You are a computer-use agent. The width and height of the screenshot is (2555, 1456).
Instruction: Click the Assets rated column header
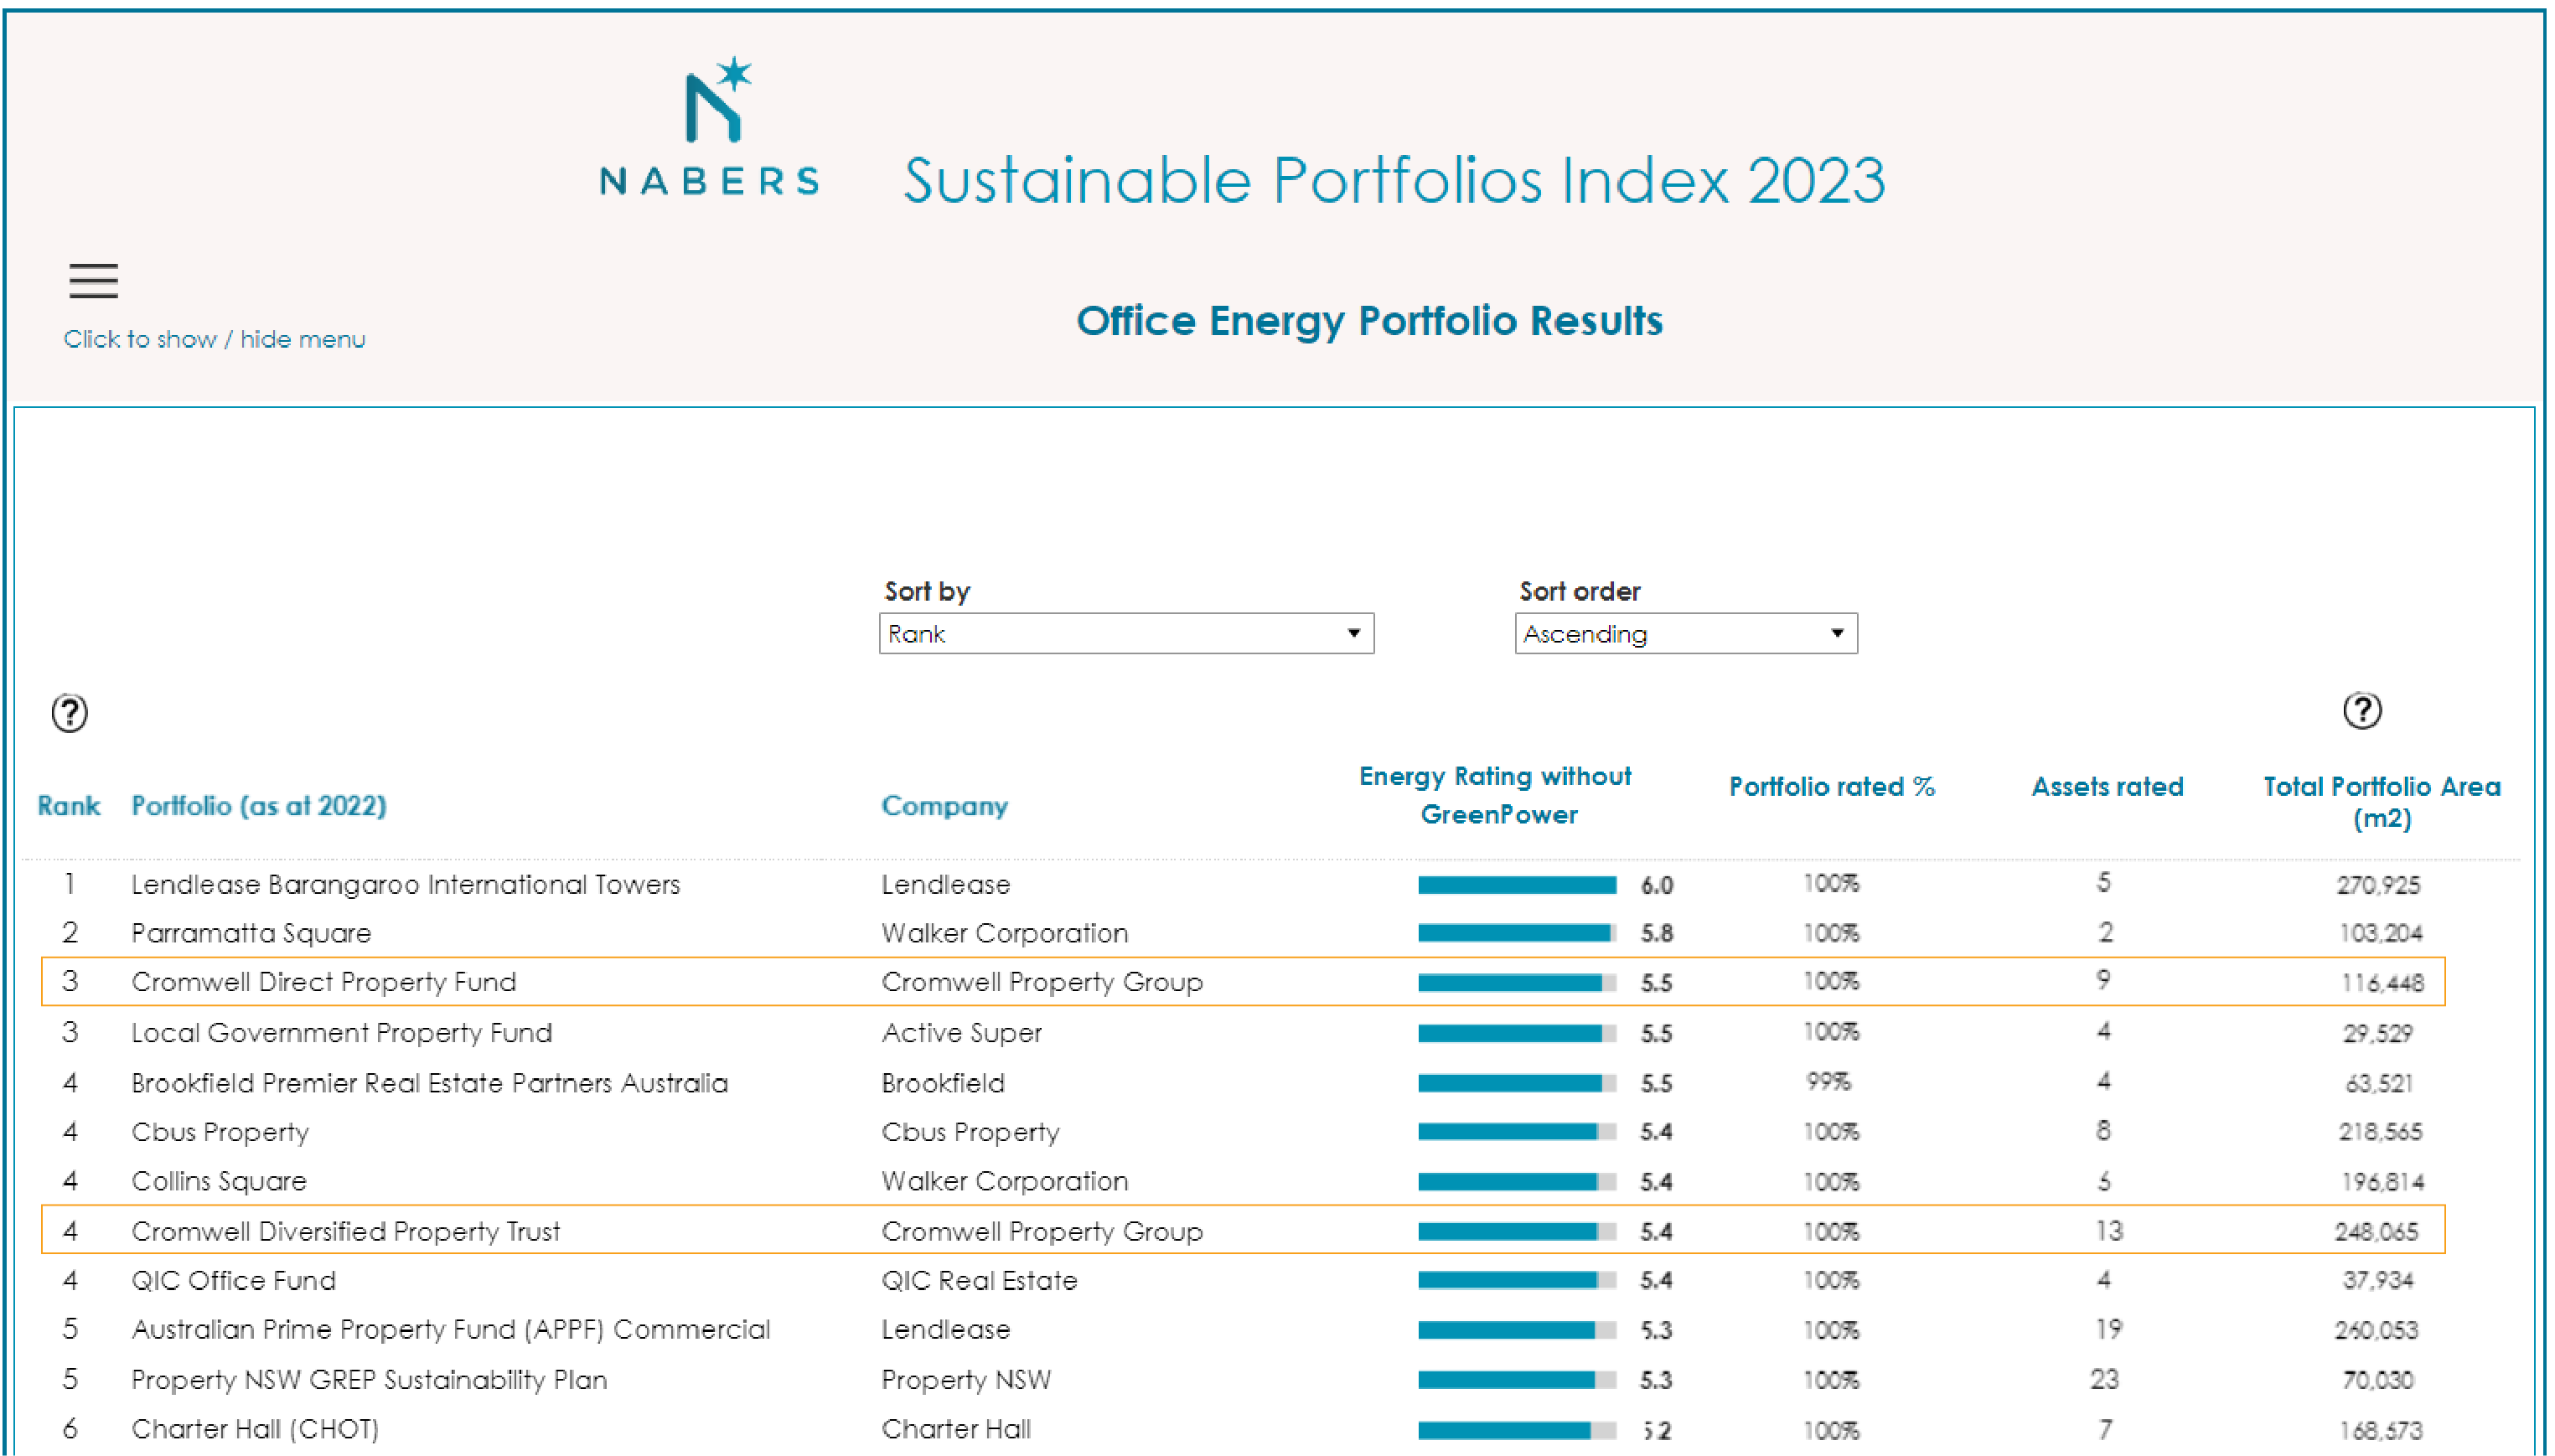coord(2106,787)
